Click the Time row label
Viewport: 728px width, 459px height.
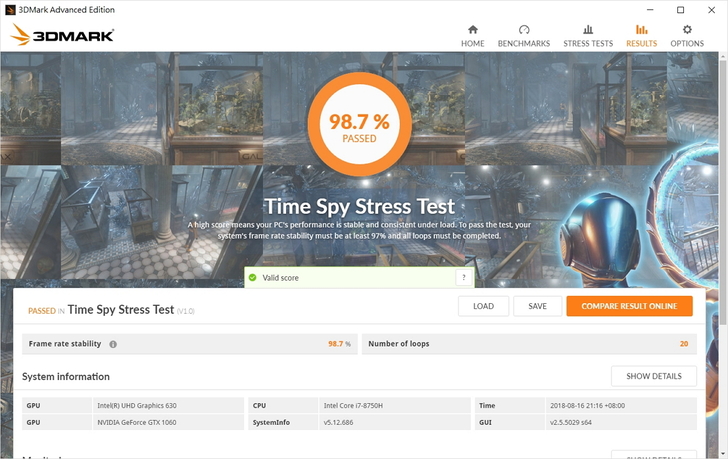[x=487, y=406]
